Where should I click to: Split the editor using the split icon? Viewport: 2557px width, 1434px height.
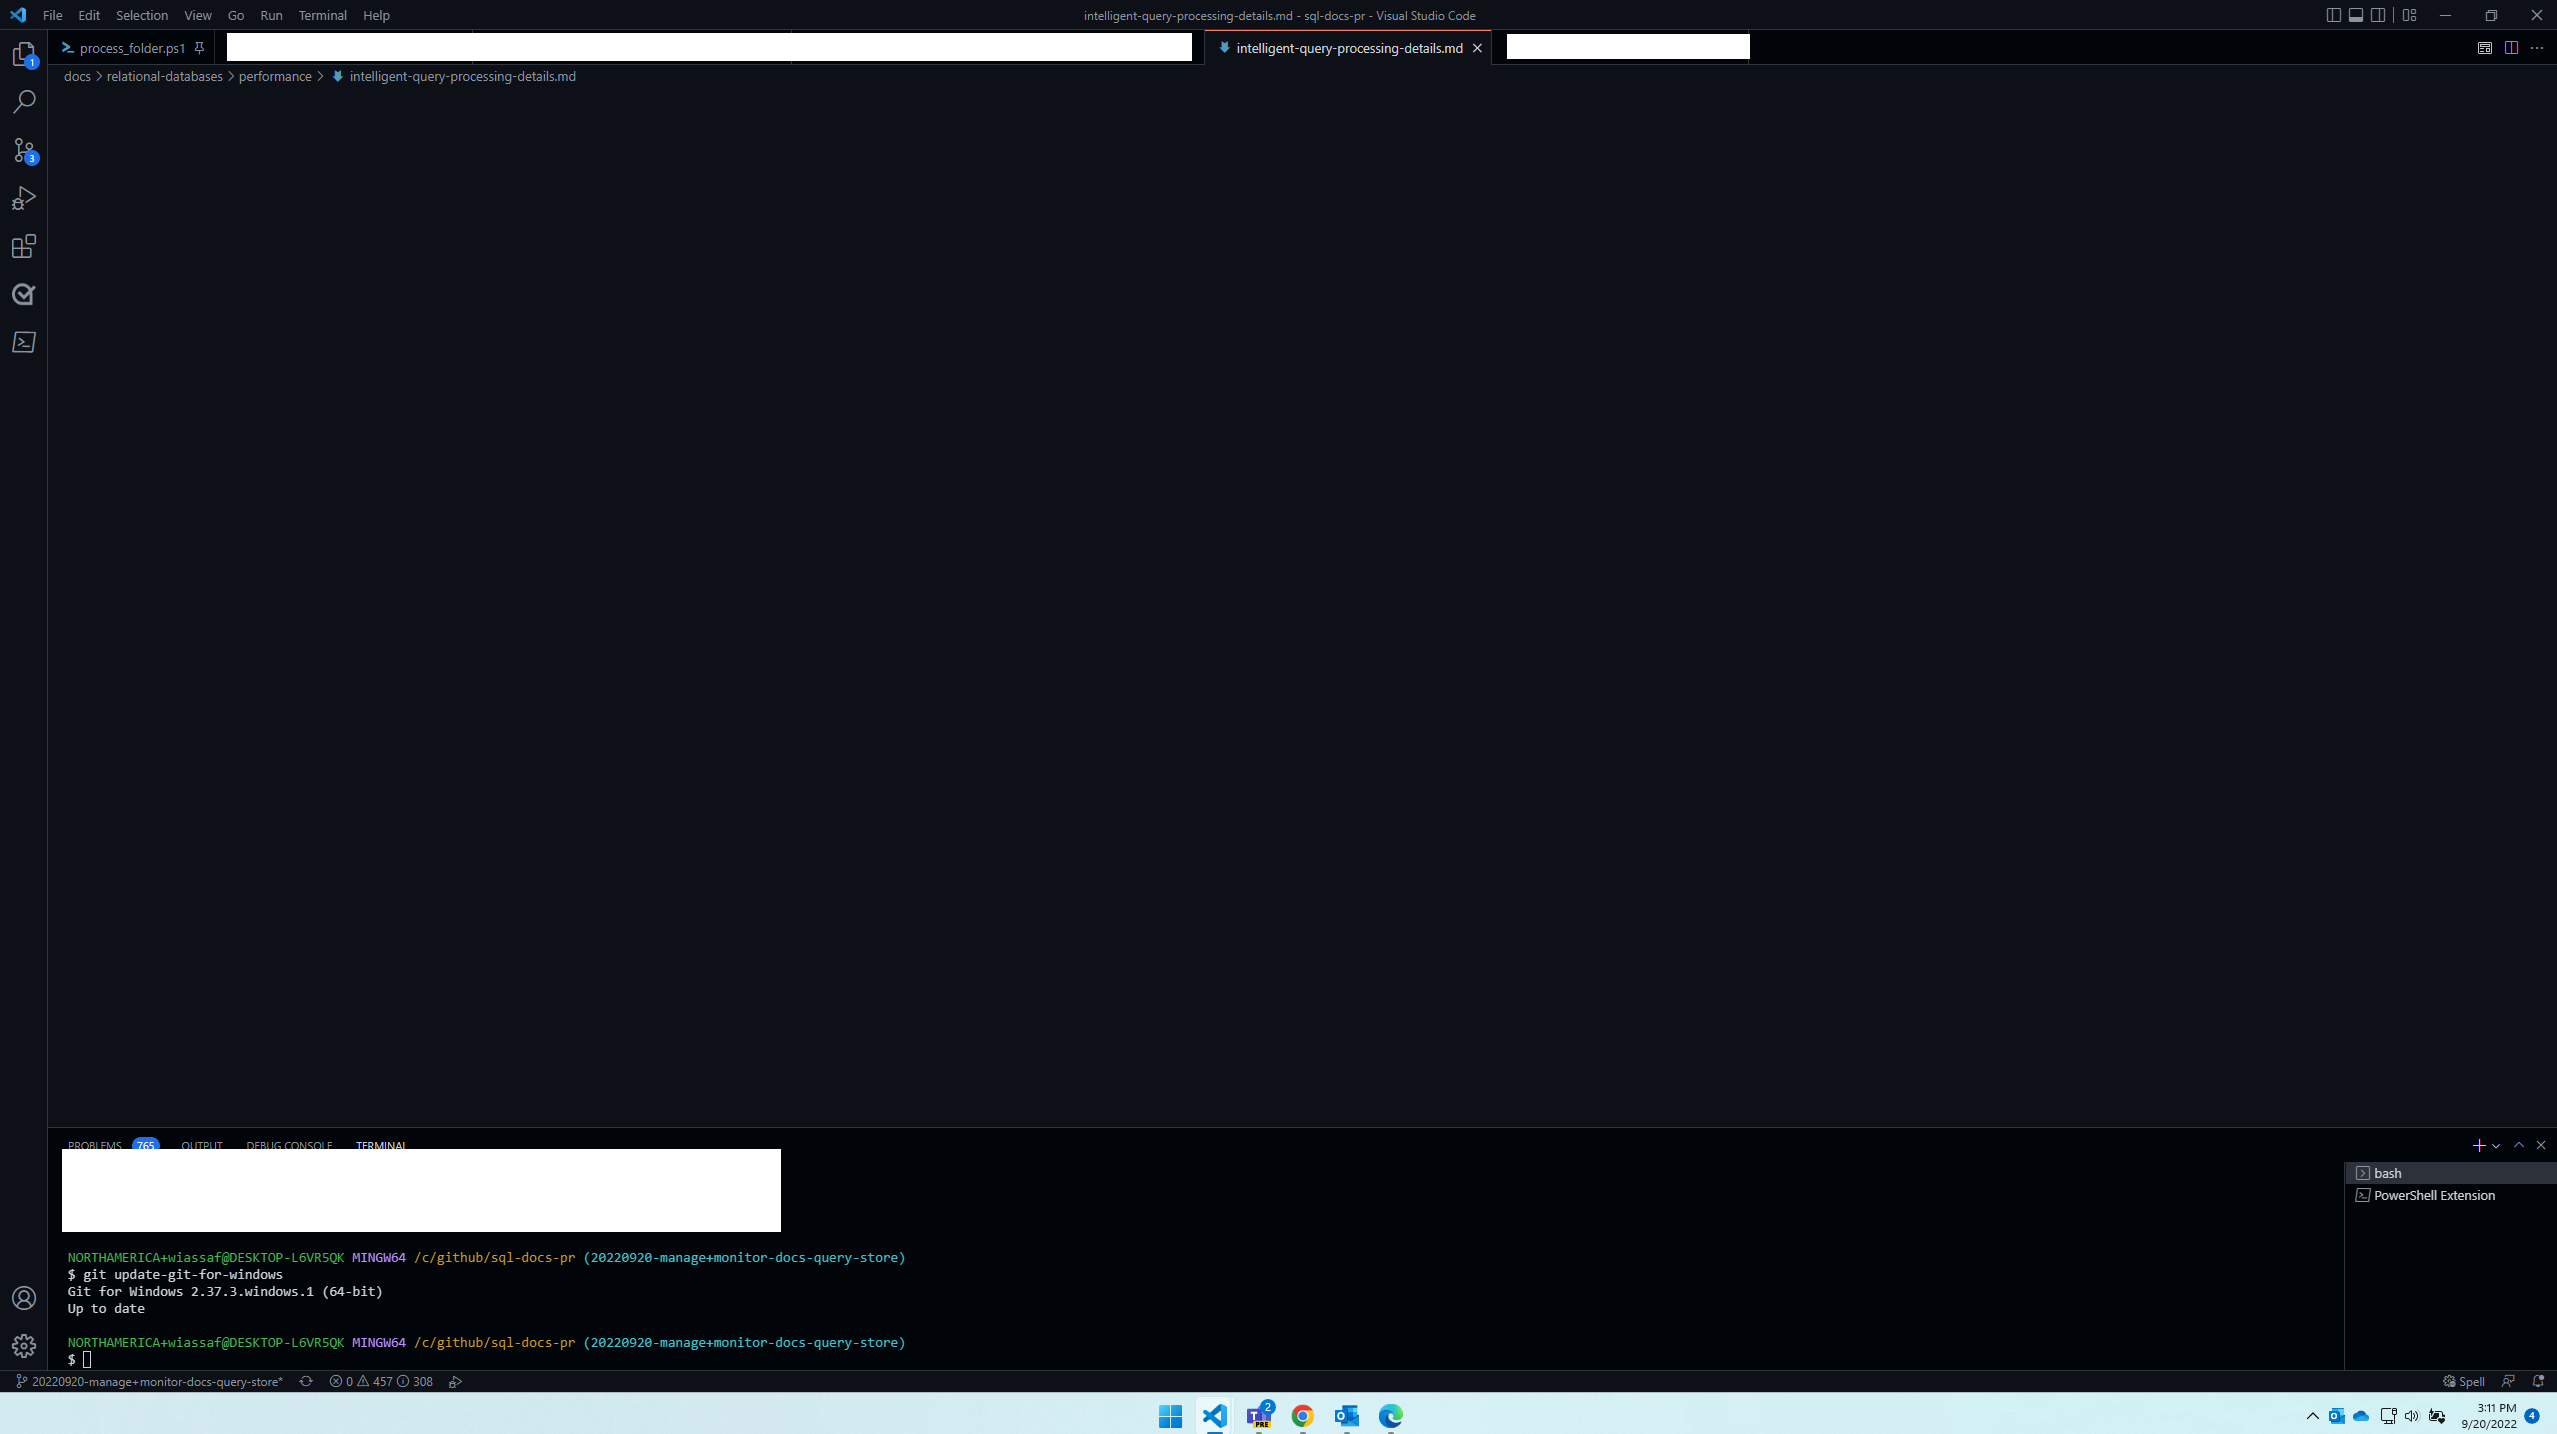point(2511,47)
